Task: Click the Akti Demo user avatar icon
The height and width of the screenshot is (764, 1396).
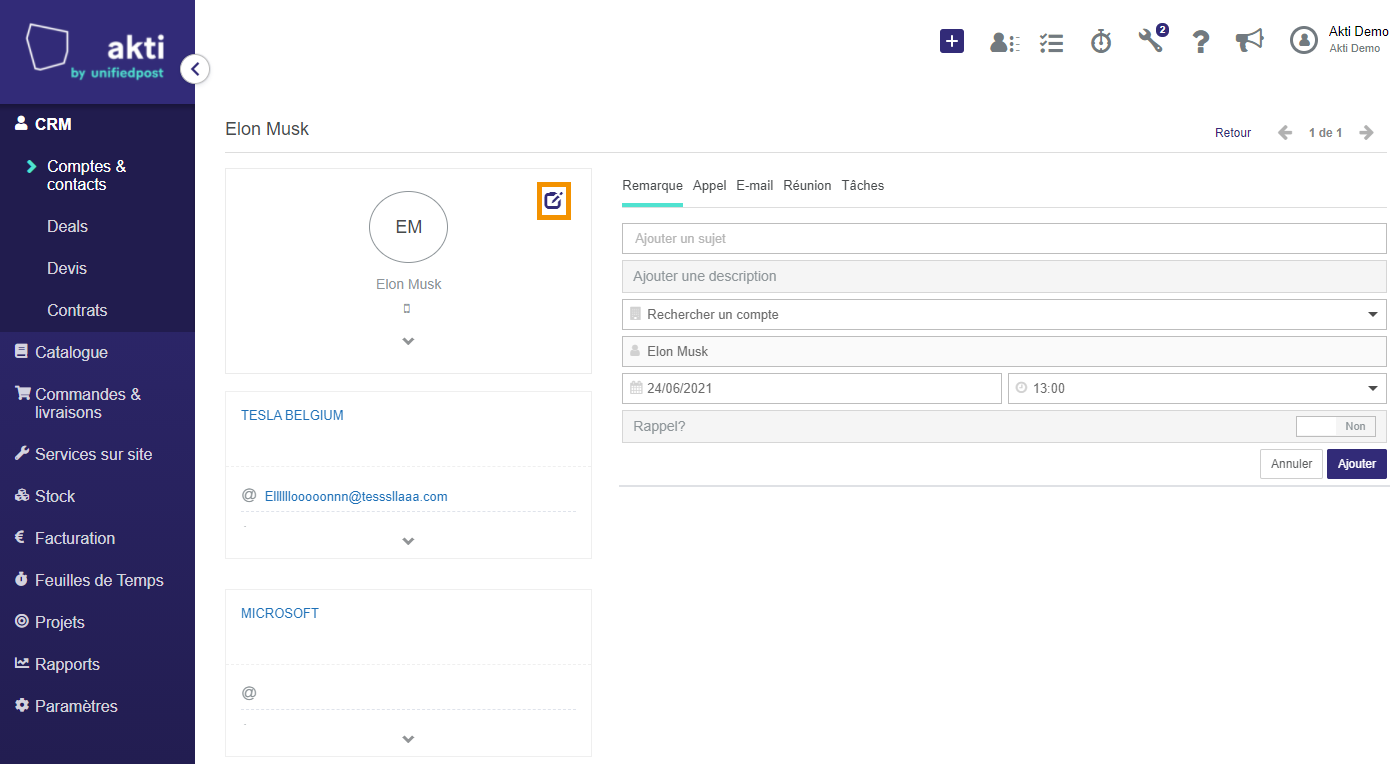Action: click(x=1304, y=40)
